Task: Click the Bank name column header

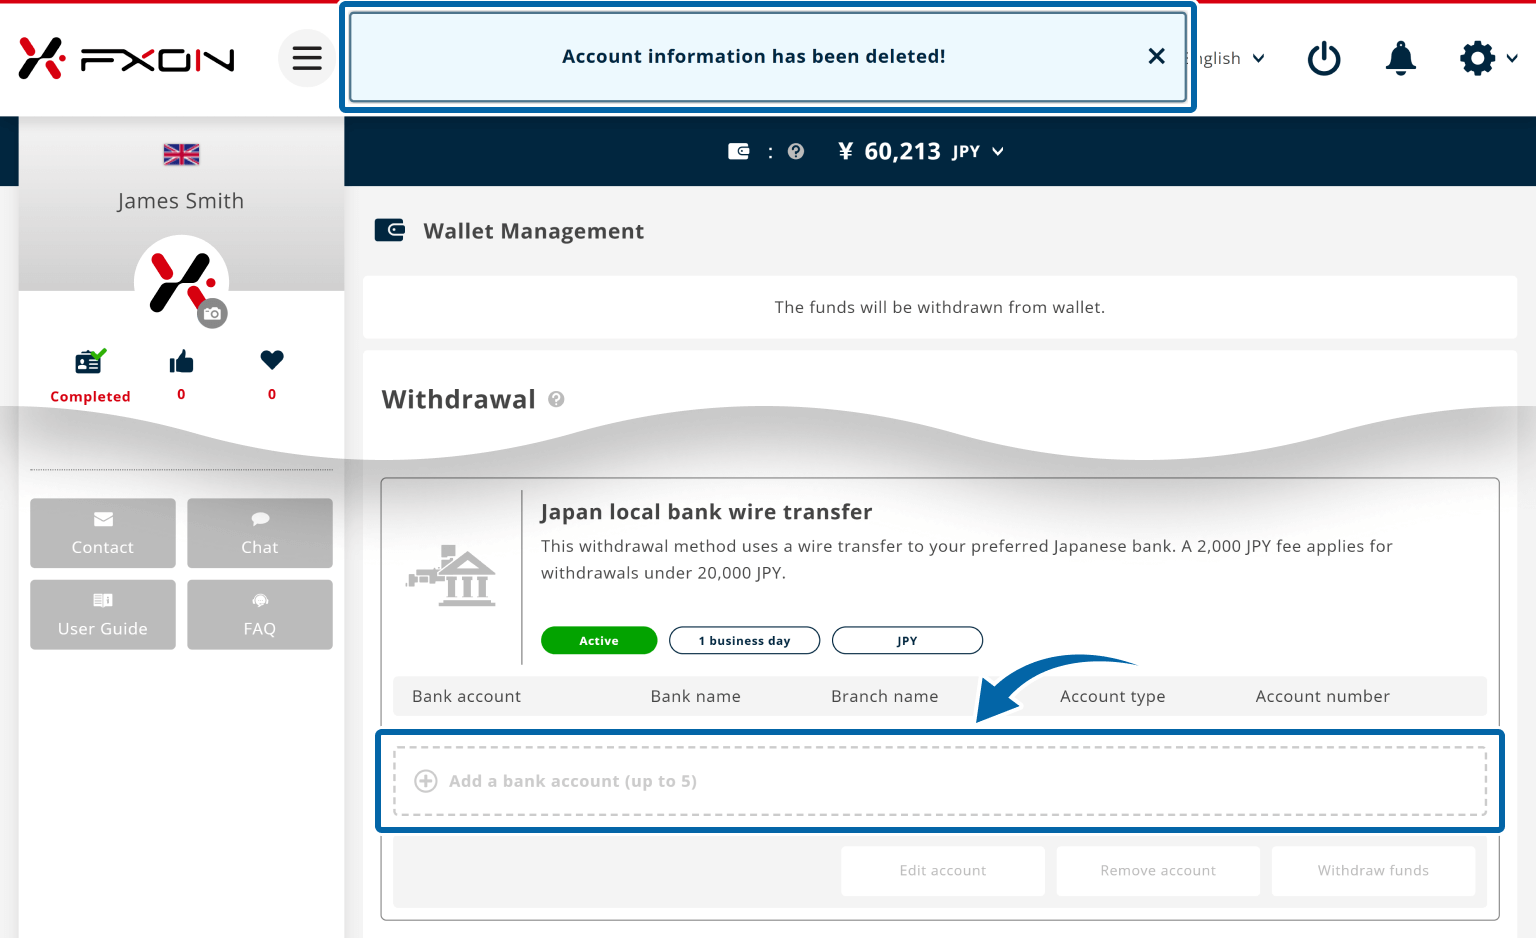Action: click(696, 696)
